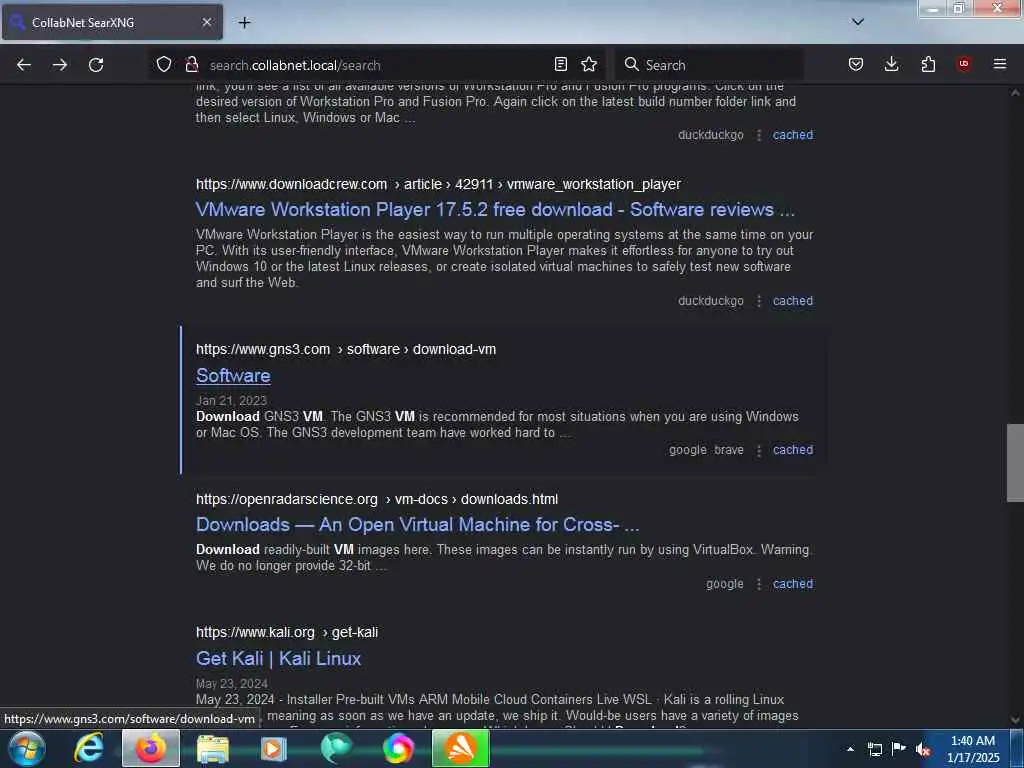Click the muted volume tray icon

[x=923, y=749]
